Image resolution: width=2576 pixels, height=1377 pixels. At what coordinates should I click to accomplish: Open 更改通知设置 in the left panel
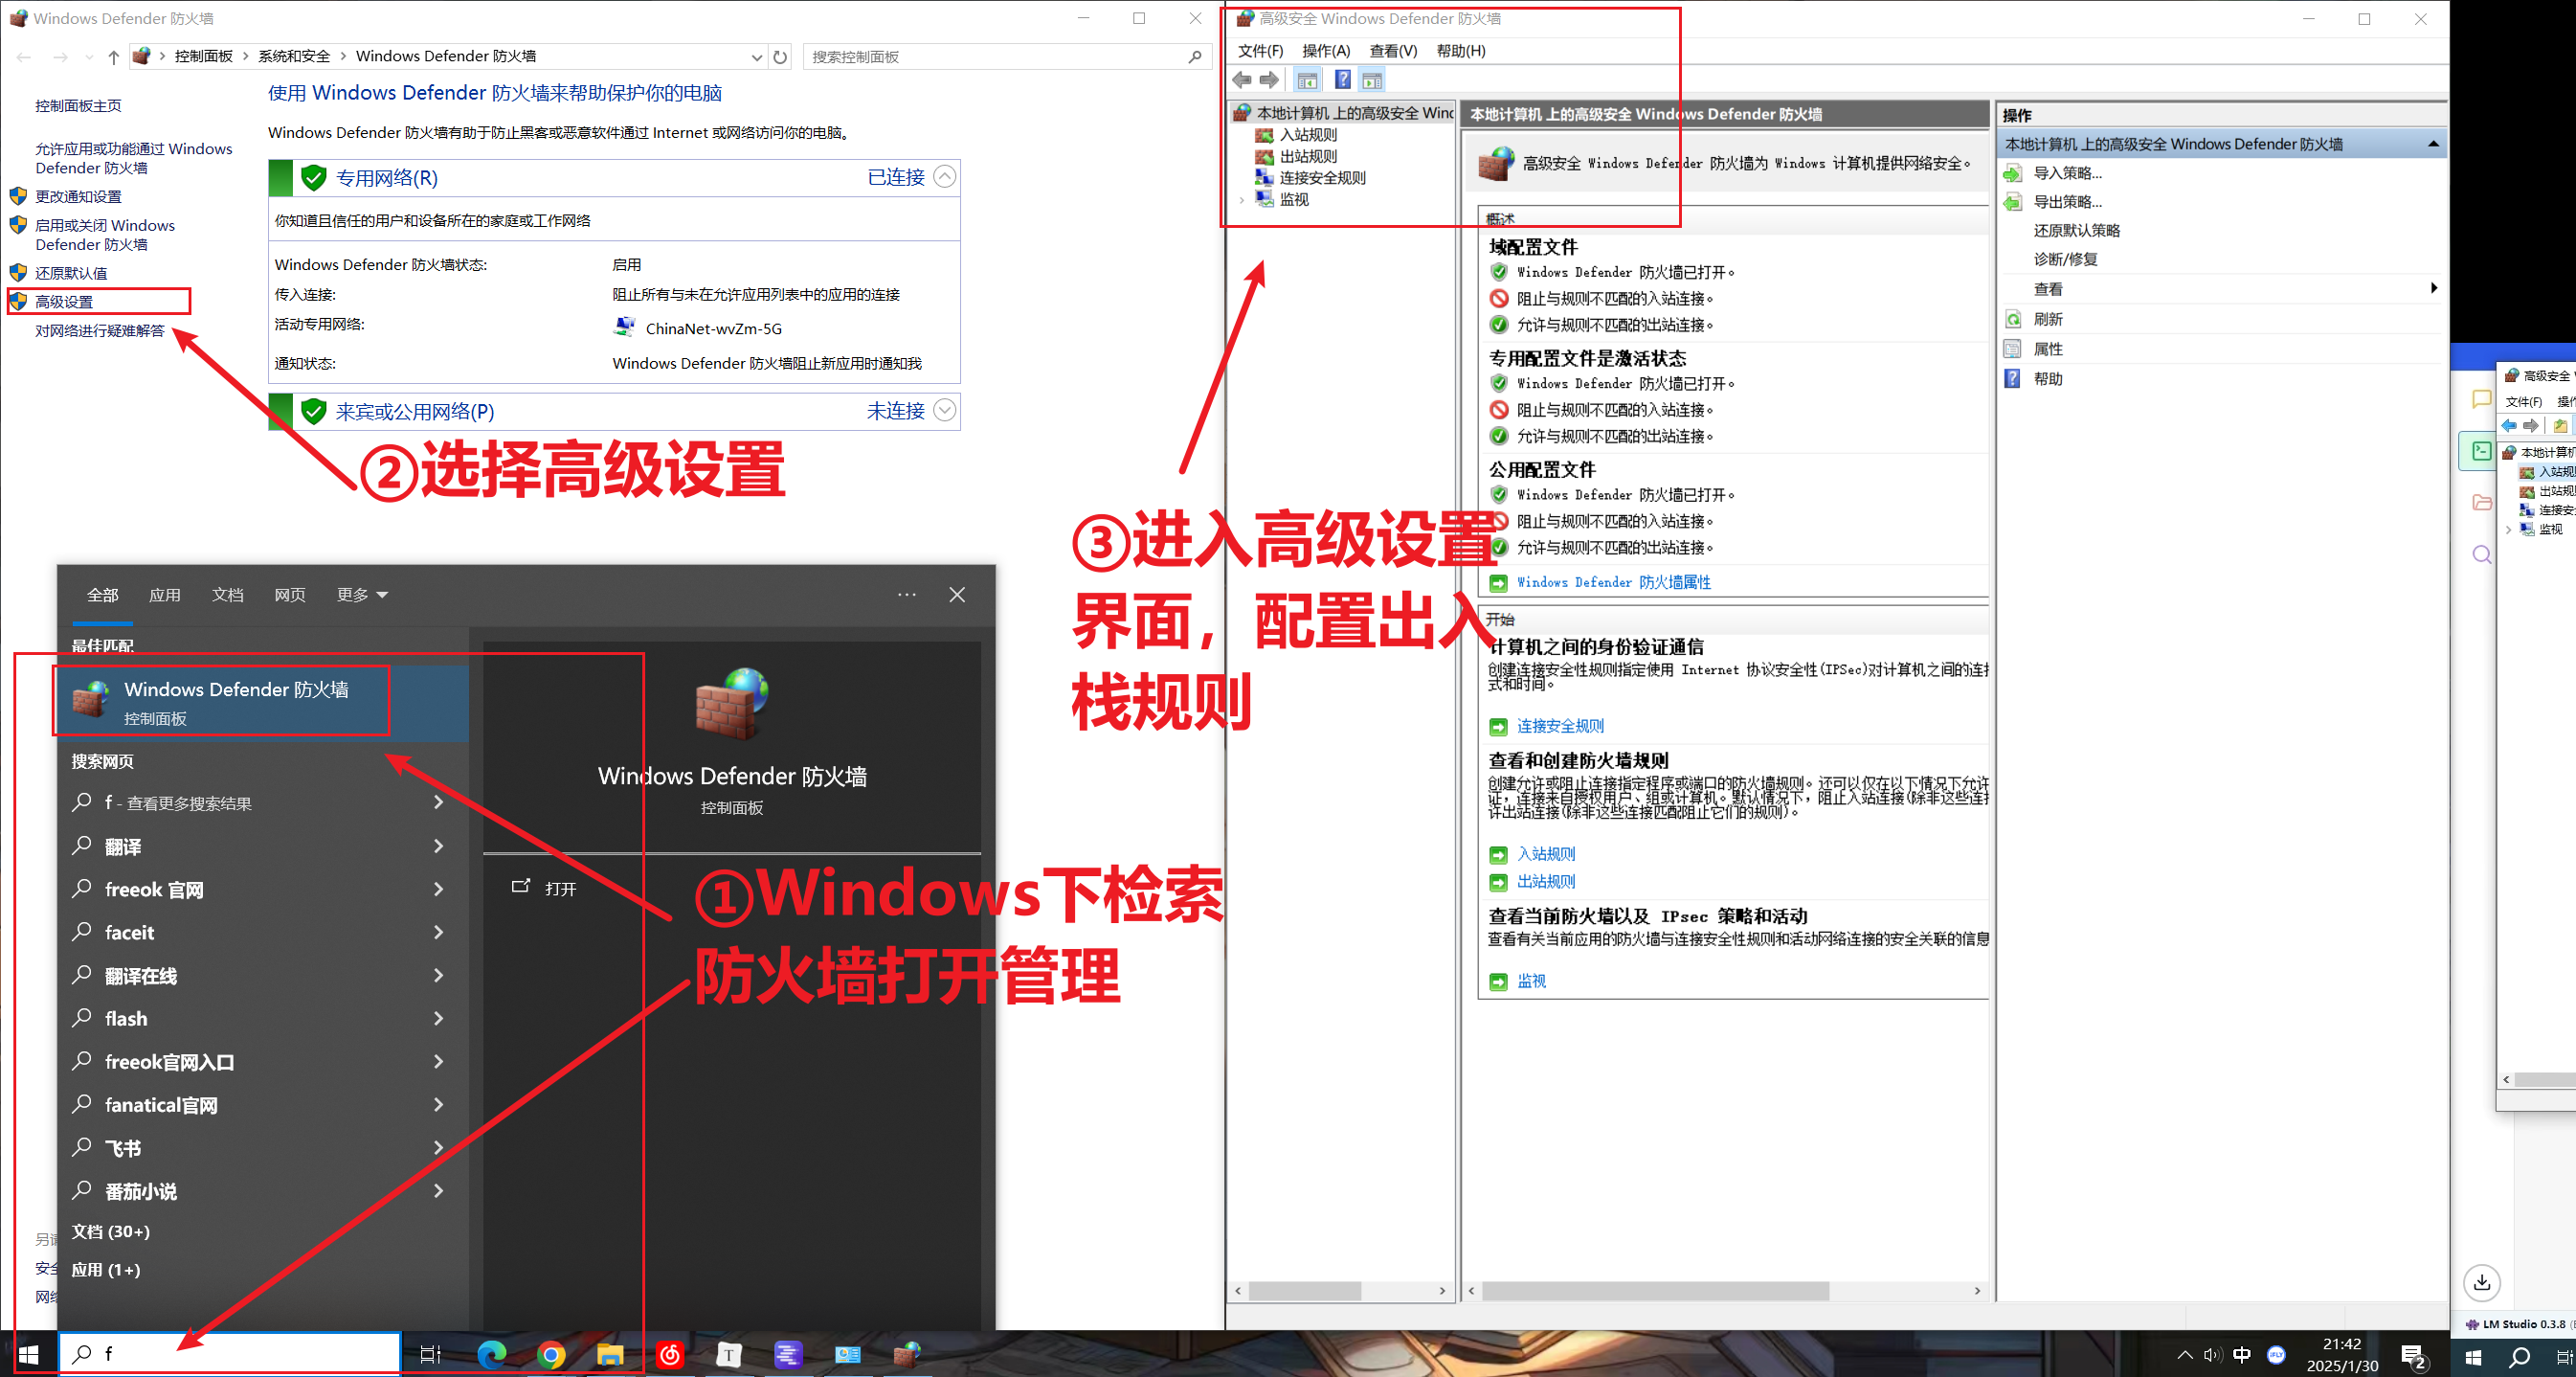[x=78, y=197]
